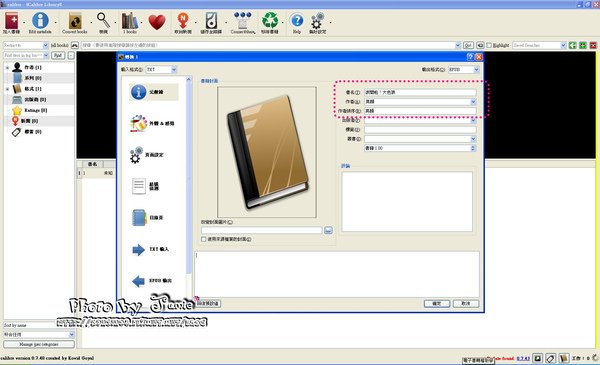600x365 pixels.
Task: Open the output format EPUB dropdown
Action: tap(464, 70)
